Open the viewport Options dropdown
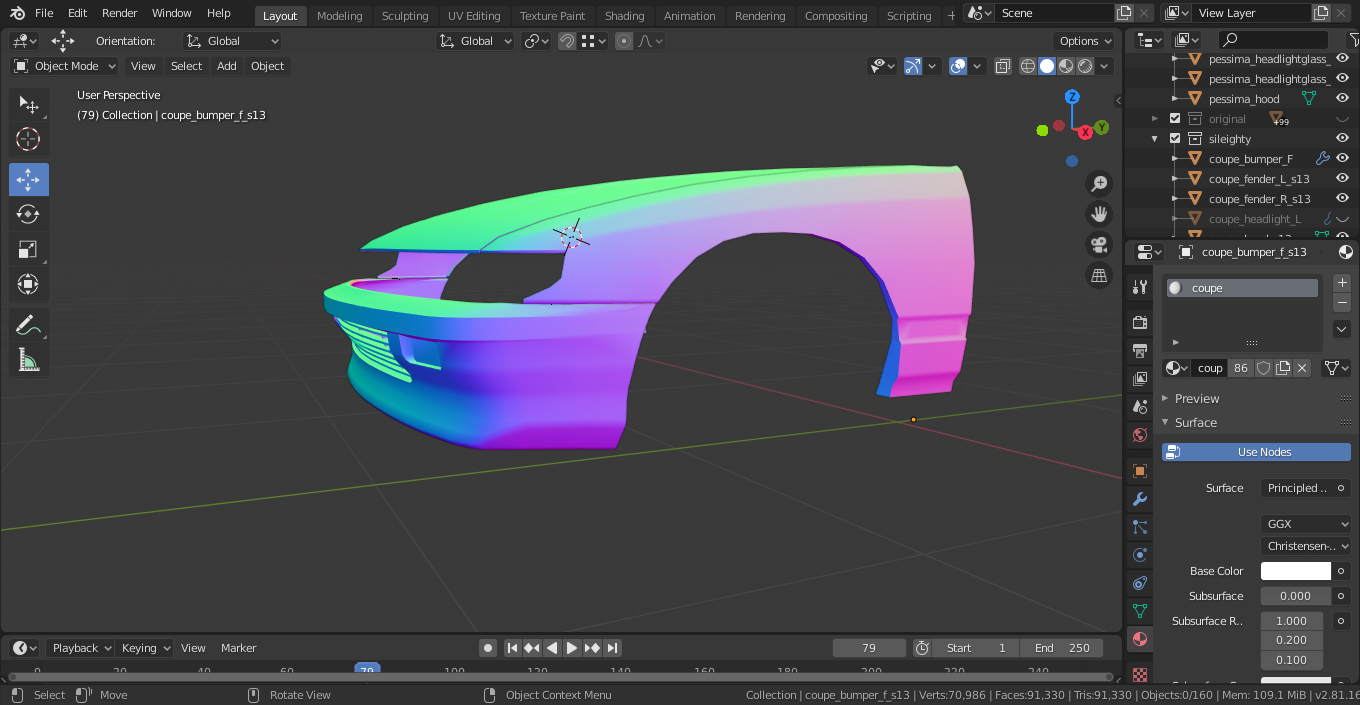This screenshot has height=705, width=1360. tap(1085, 41)
